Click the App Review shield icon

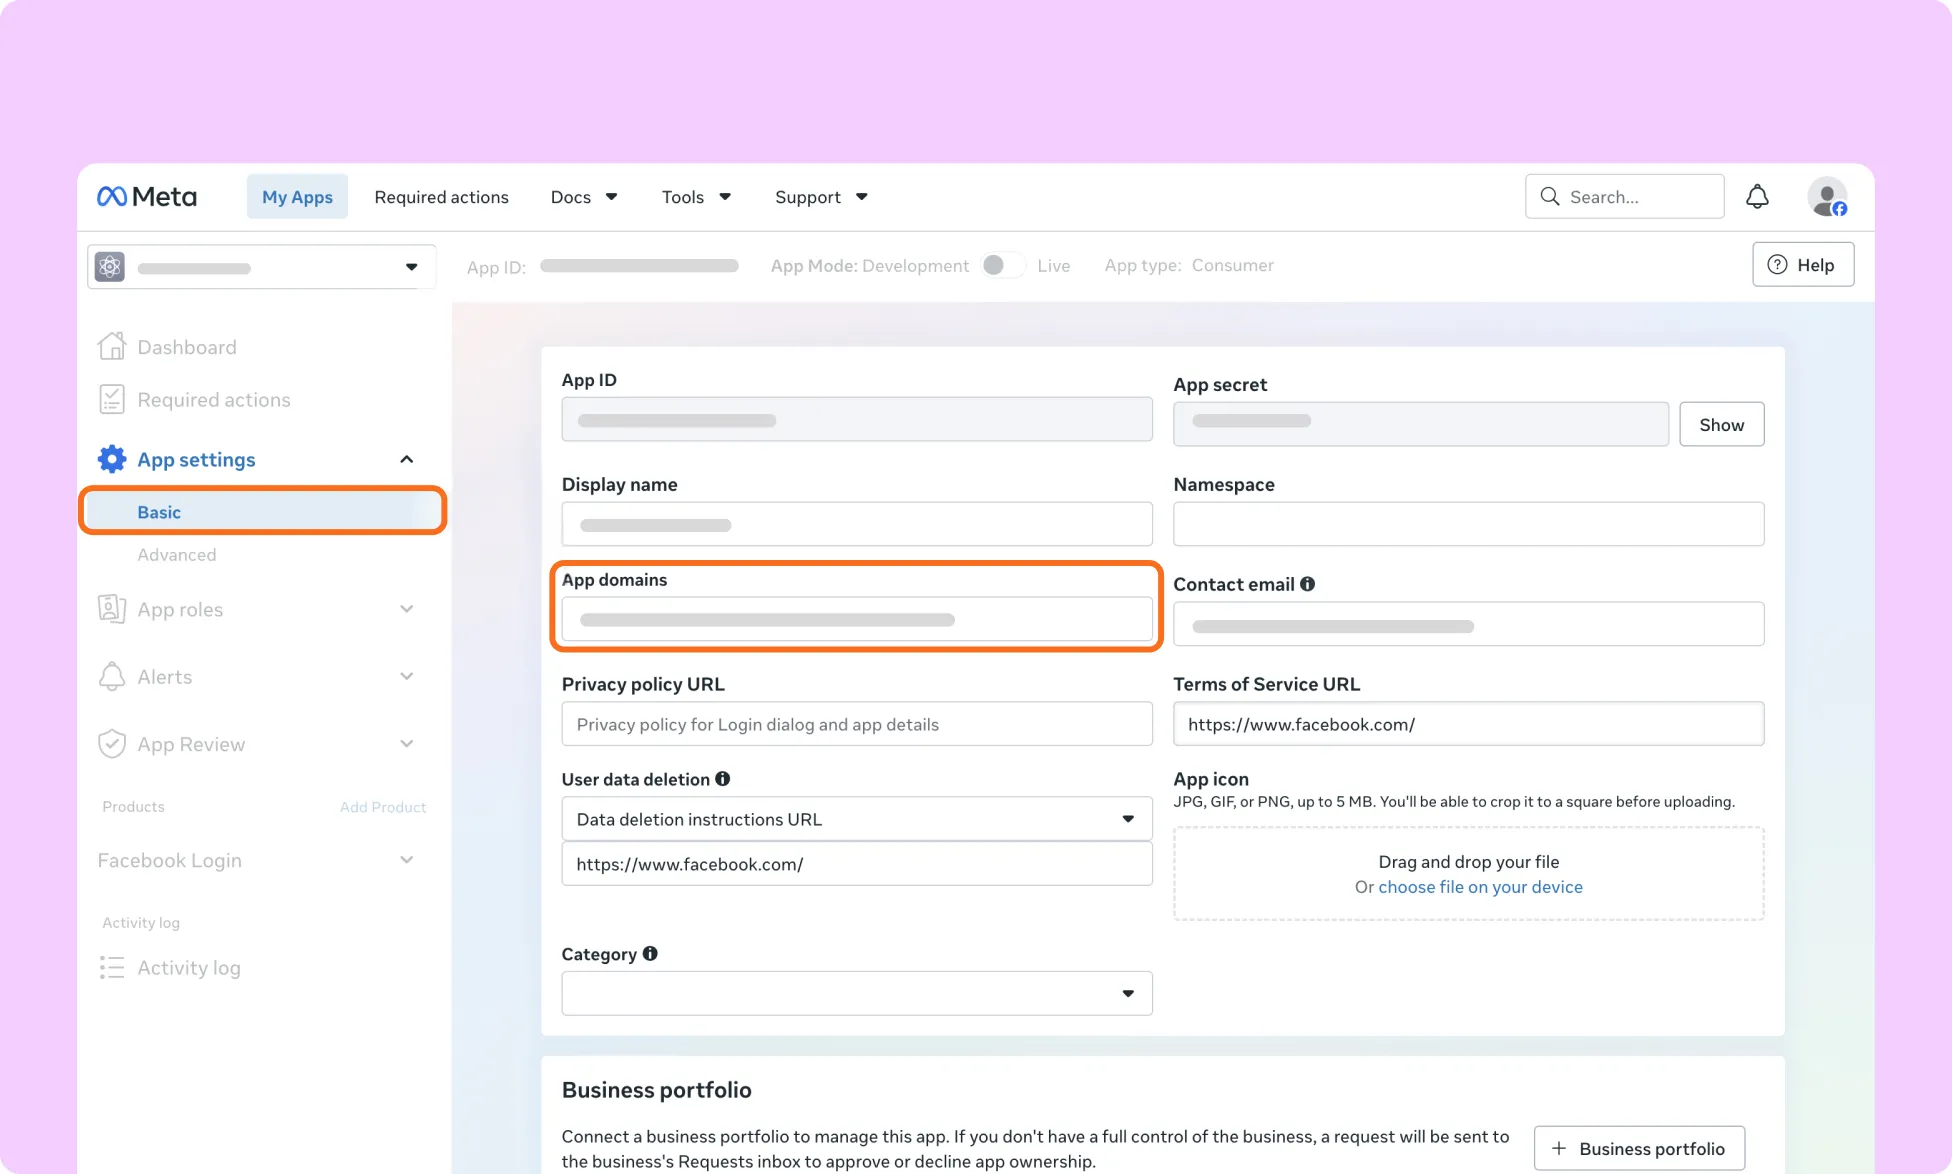(112, 744)
